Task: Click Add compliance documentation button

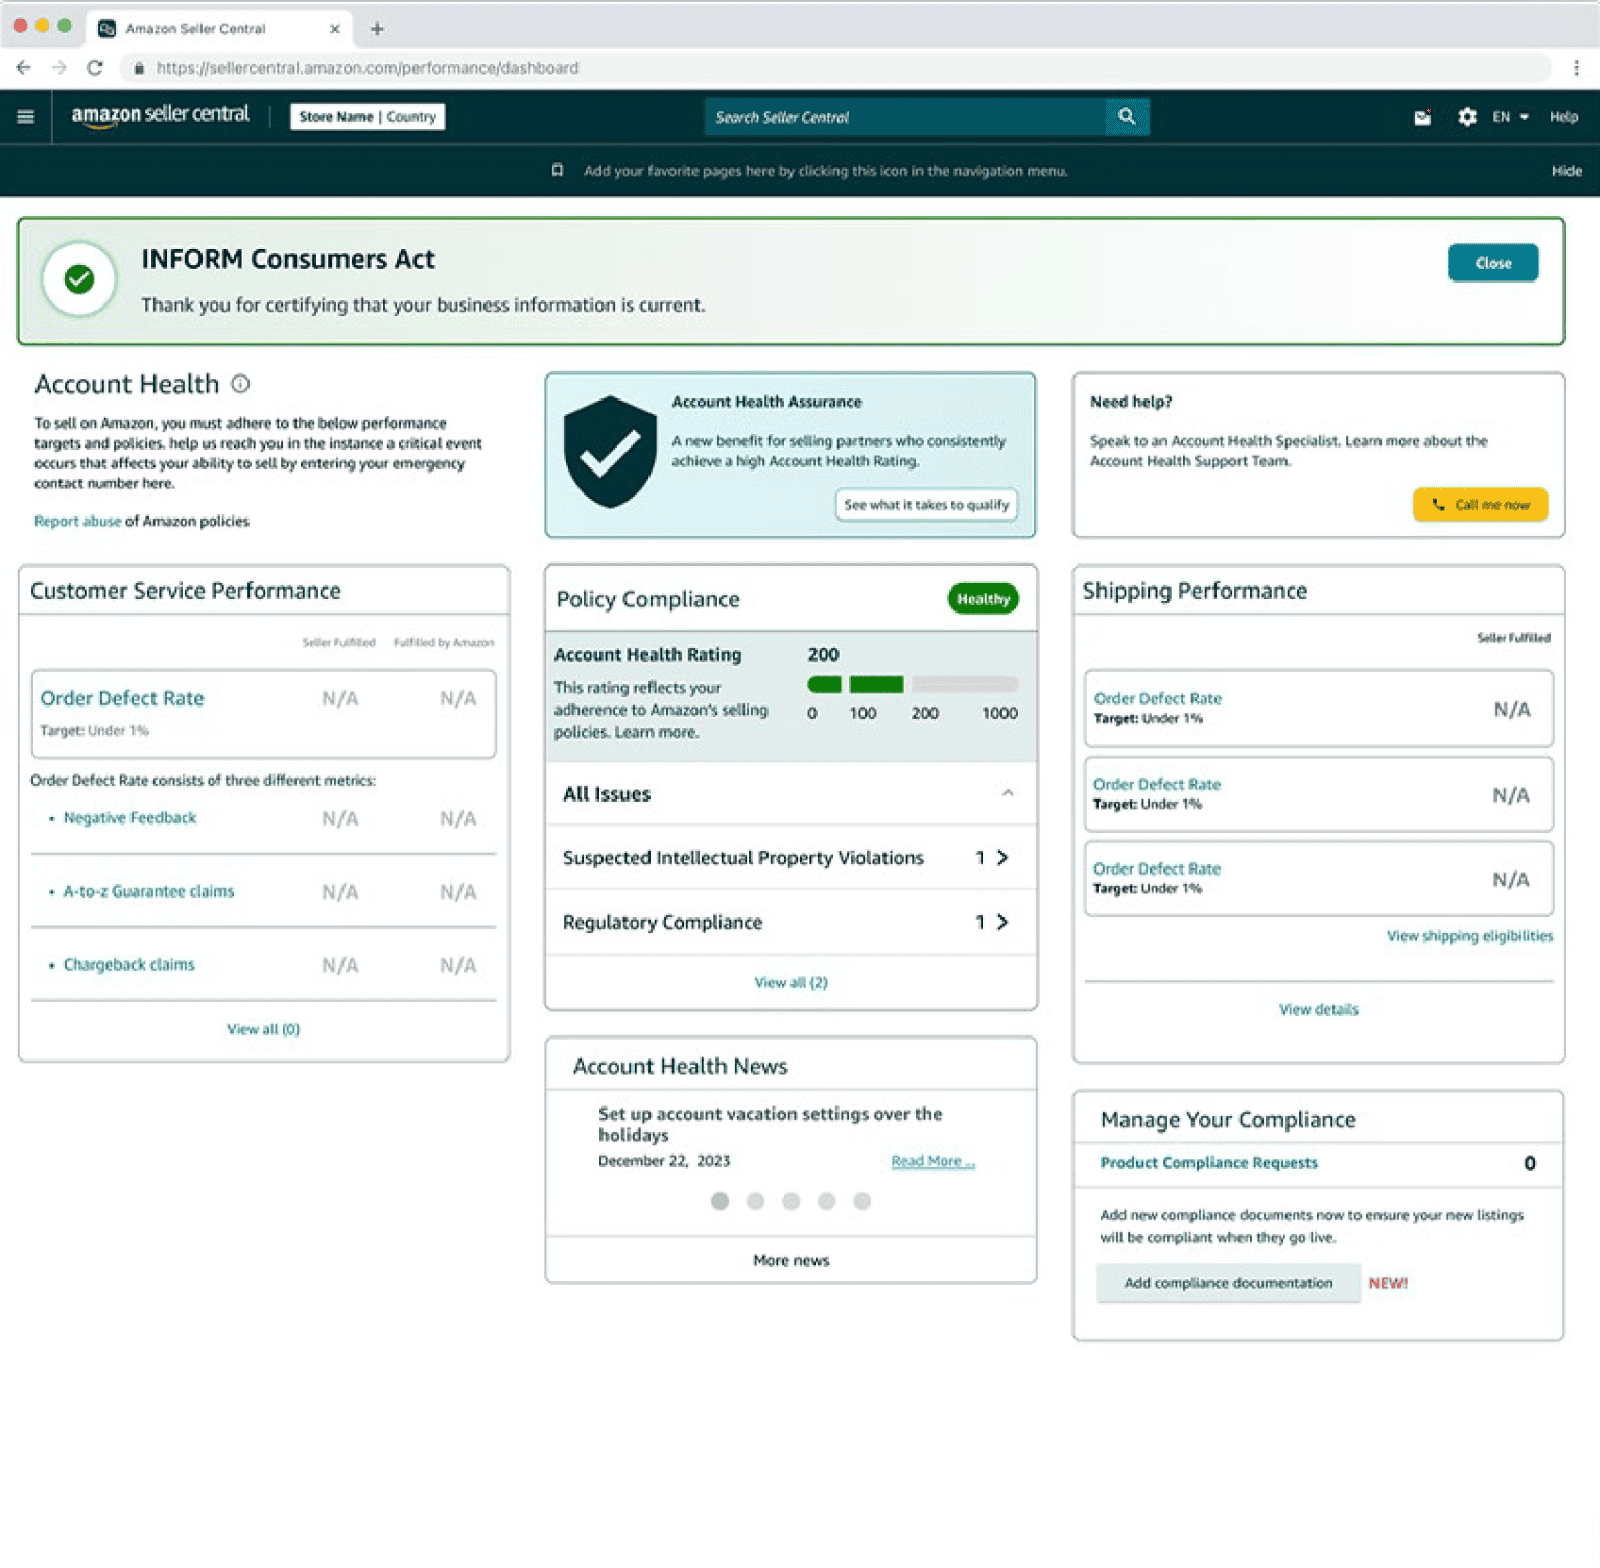Action: pyautogui.click(x=1228, y=1283)
